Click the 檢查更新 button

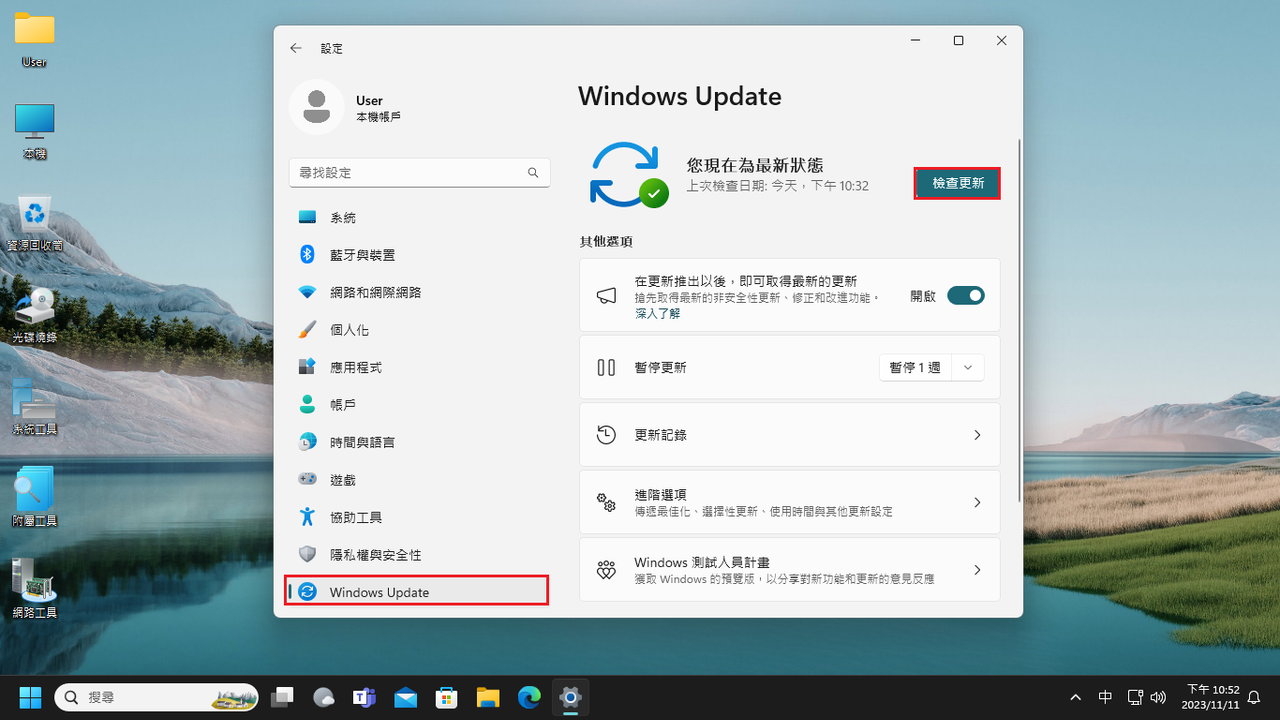point(958,183)
